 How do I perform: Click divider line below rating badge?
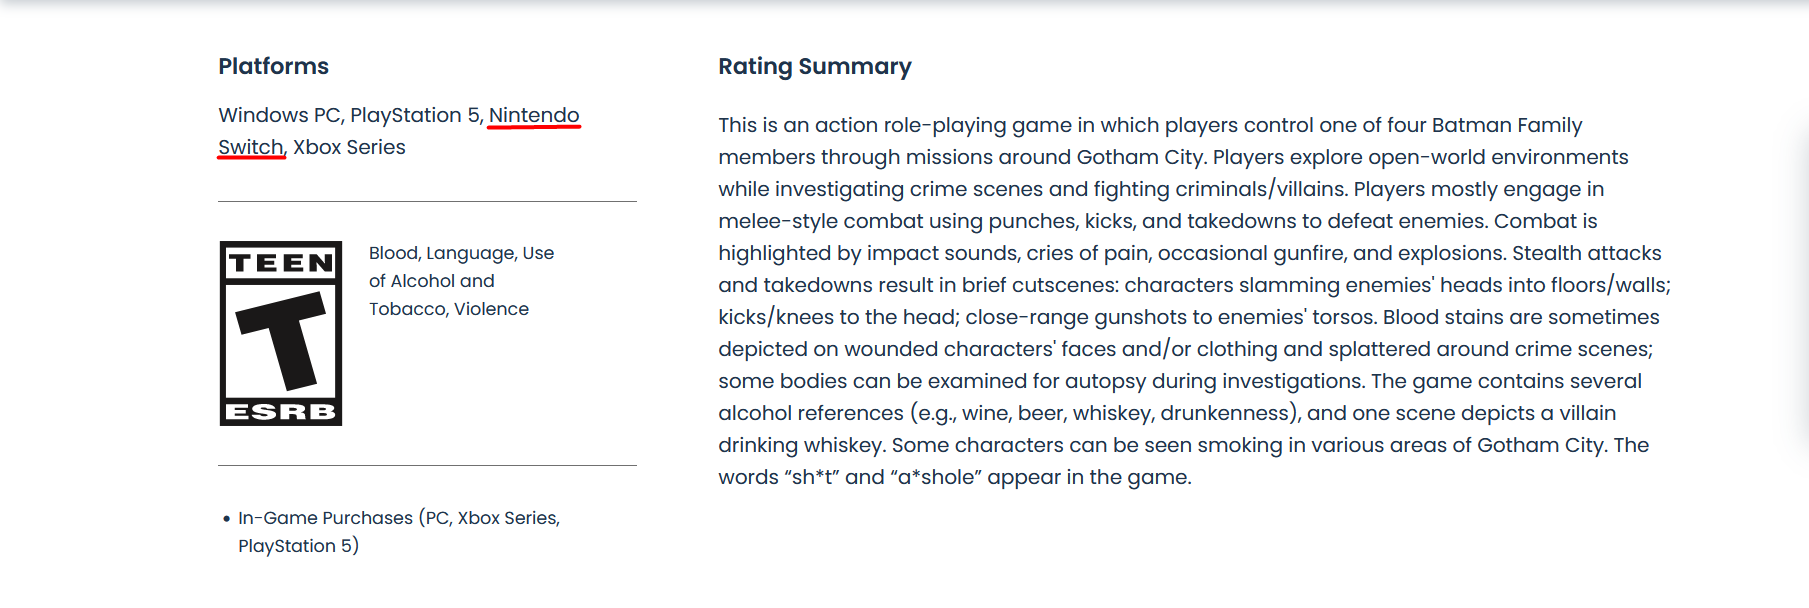(427, 465)
